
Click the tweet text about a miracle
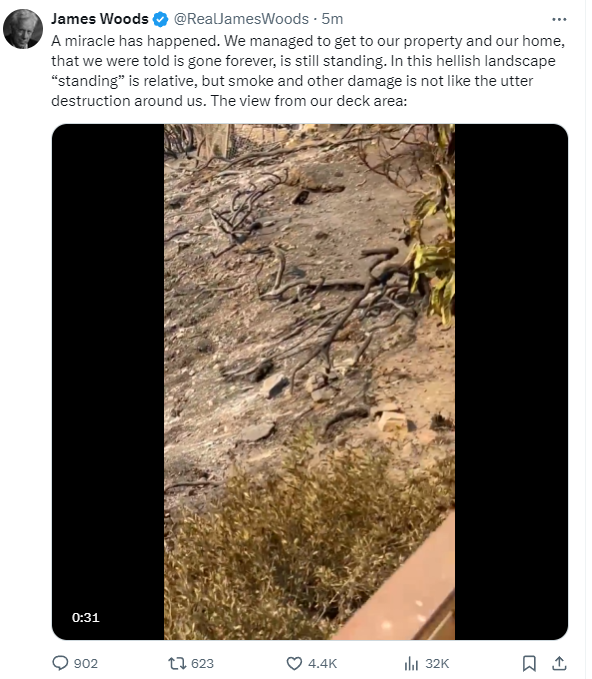308,71
